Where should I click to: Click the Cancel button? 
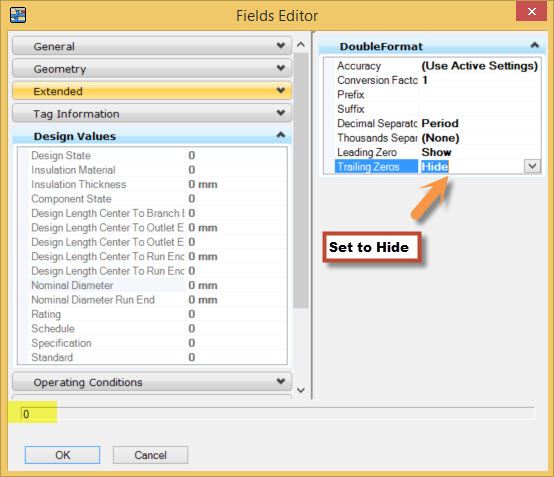[150, 455]
